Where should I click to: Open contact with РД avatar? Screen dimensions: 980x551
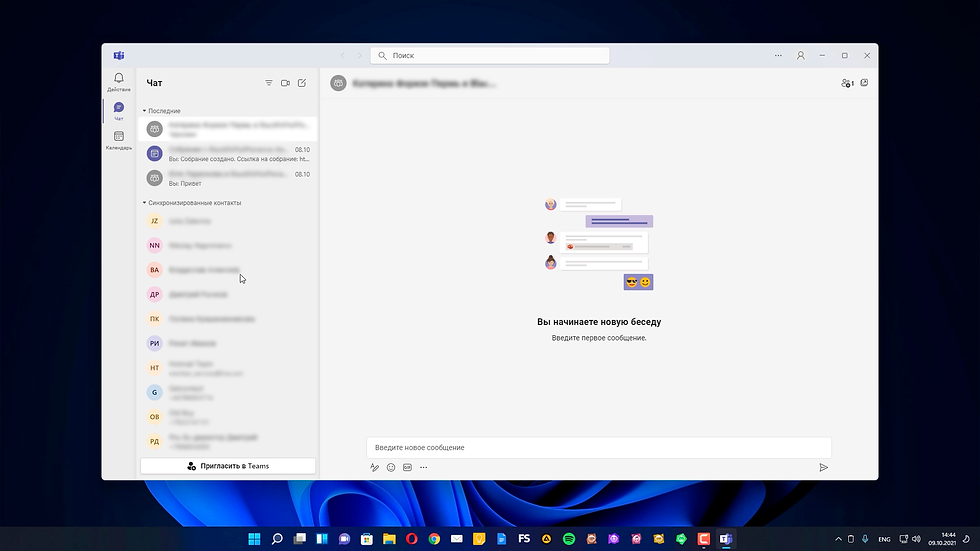(x=154, y=441)
